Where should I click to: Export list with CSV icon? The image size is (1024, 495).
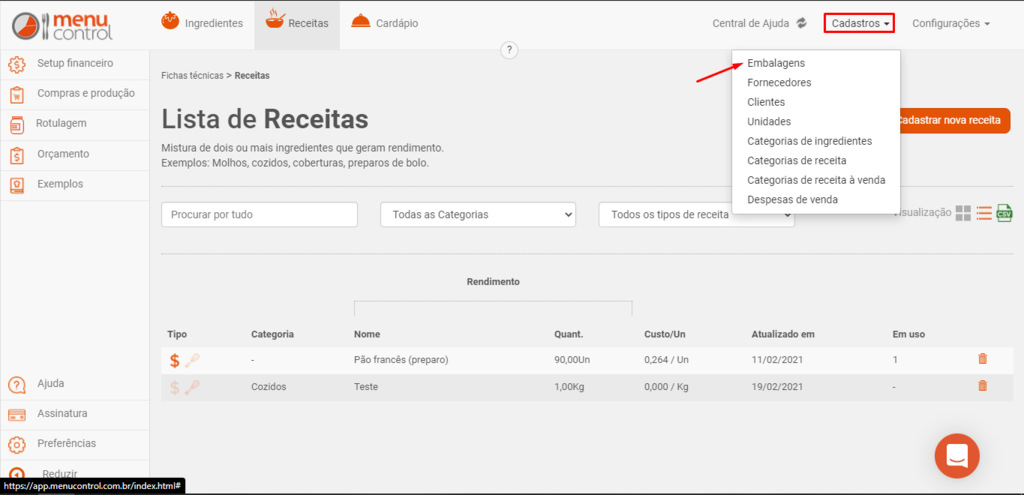click(x=1004, y=213)
